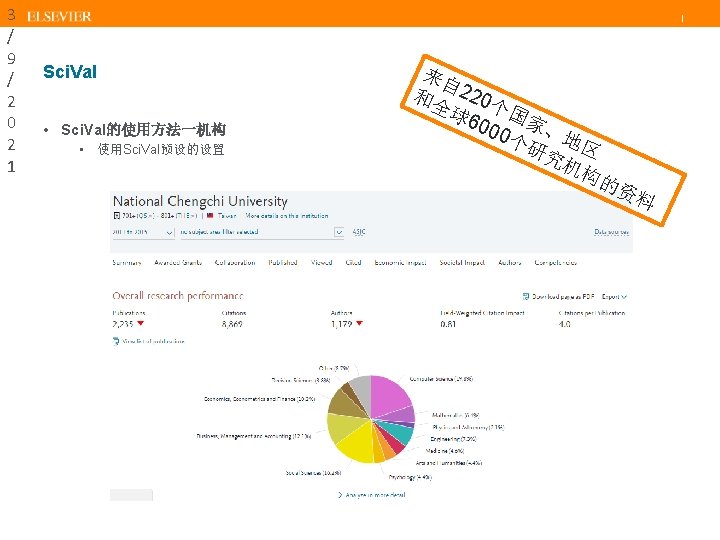This screenshot has width=720, height=540.
Task: Click View list of publications link
Action: click(153, 341)
